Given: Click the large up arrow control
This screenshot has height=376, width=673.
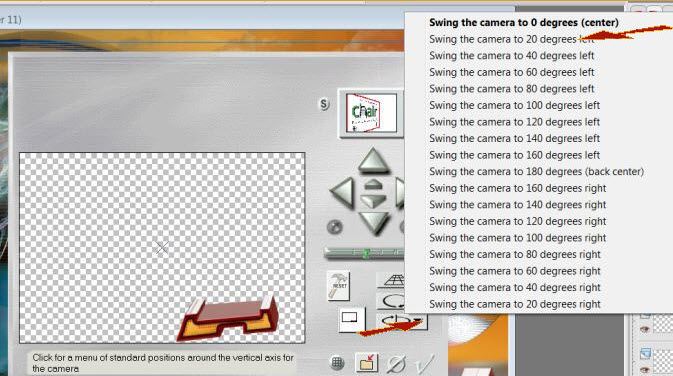Looking at the screenshot, I should [x=373, y=161].
